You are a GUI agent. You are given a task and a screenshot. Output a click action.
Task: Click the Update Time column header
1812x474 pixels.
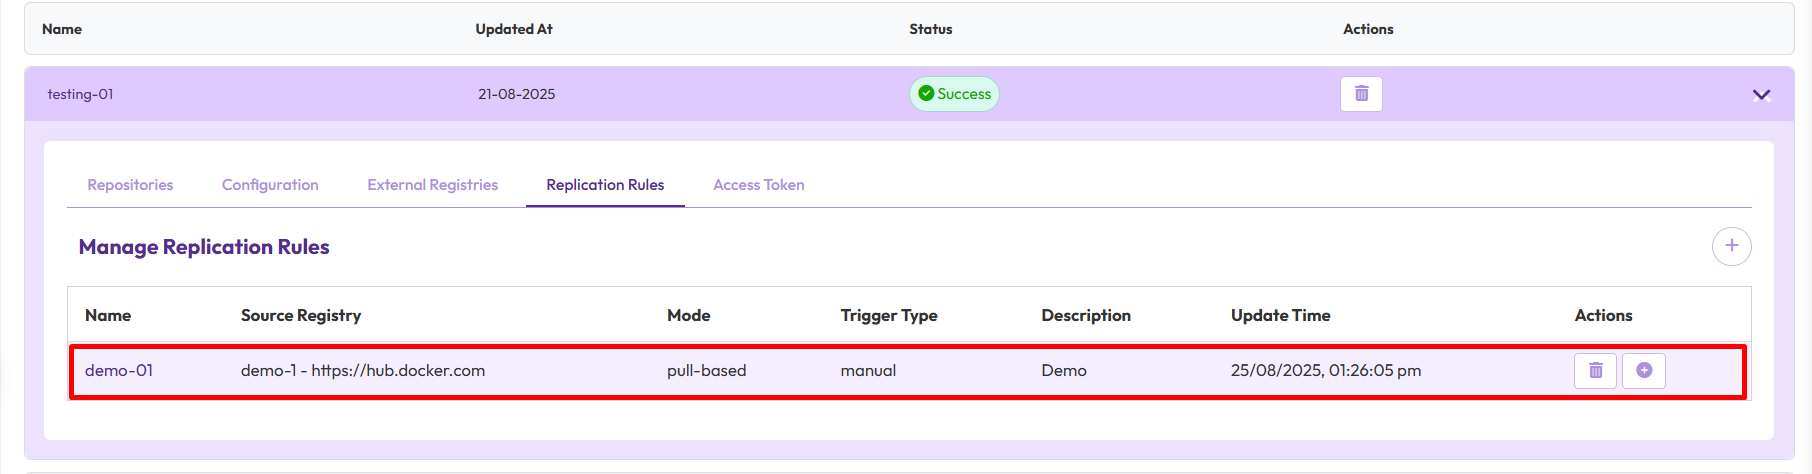pyautogui.click(x=1280, y=316)
